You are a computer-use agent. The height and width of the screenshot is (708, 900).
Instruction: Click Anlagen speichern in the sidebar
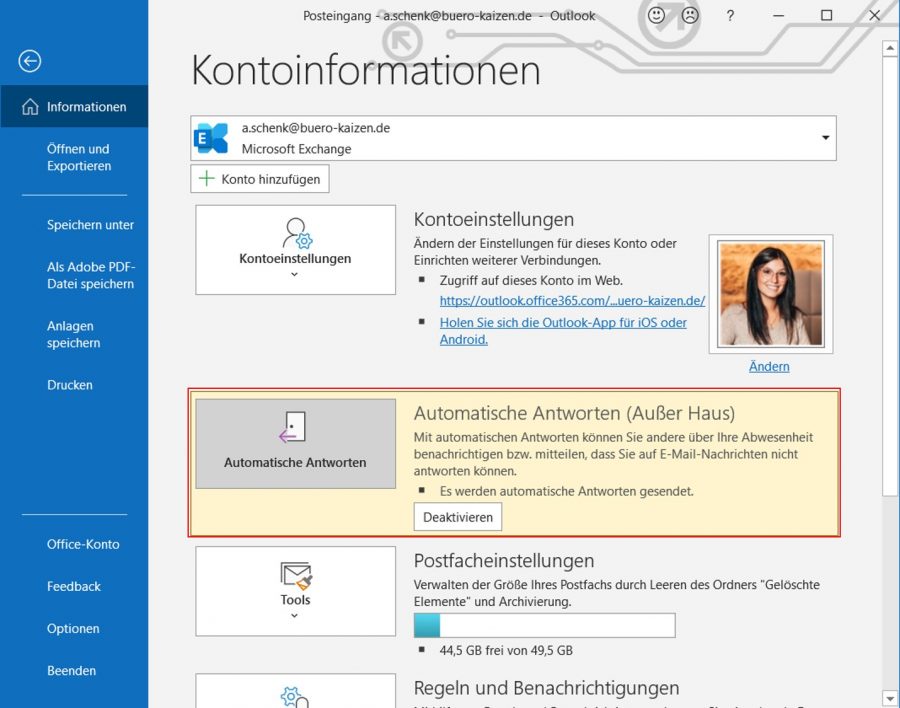73,334
